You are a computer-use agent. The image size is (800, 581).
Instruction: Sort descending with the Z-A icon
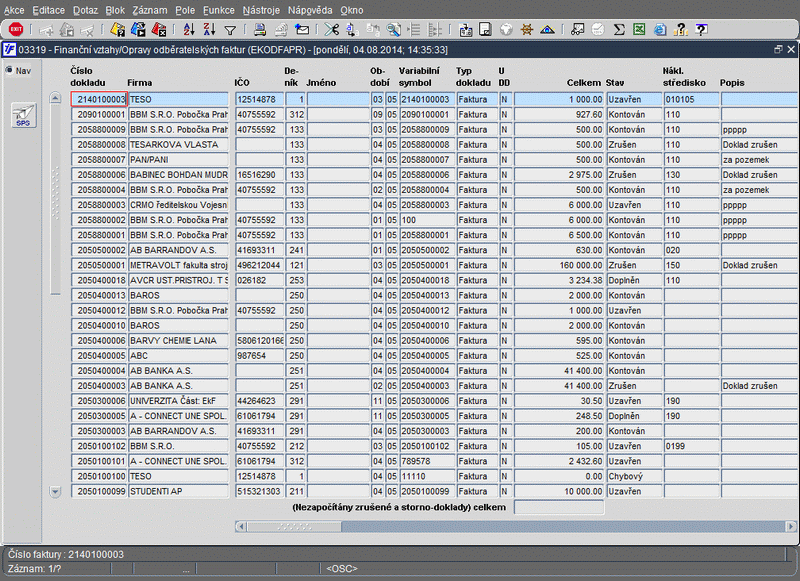(209, 30)
